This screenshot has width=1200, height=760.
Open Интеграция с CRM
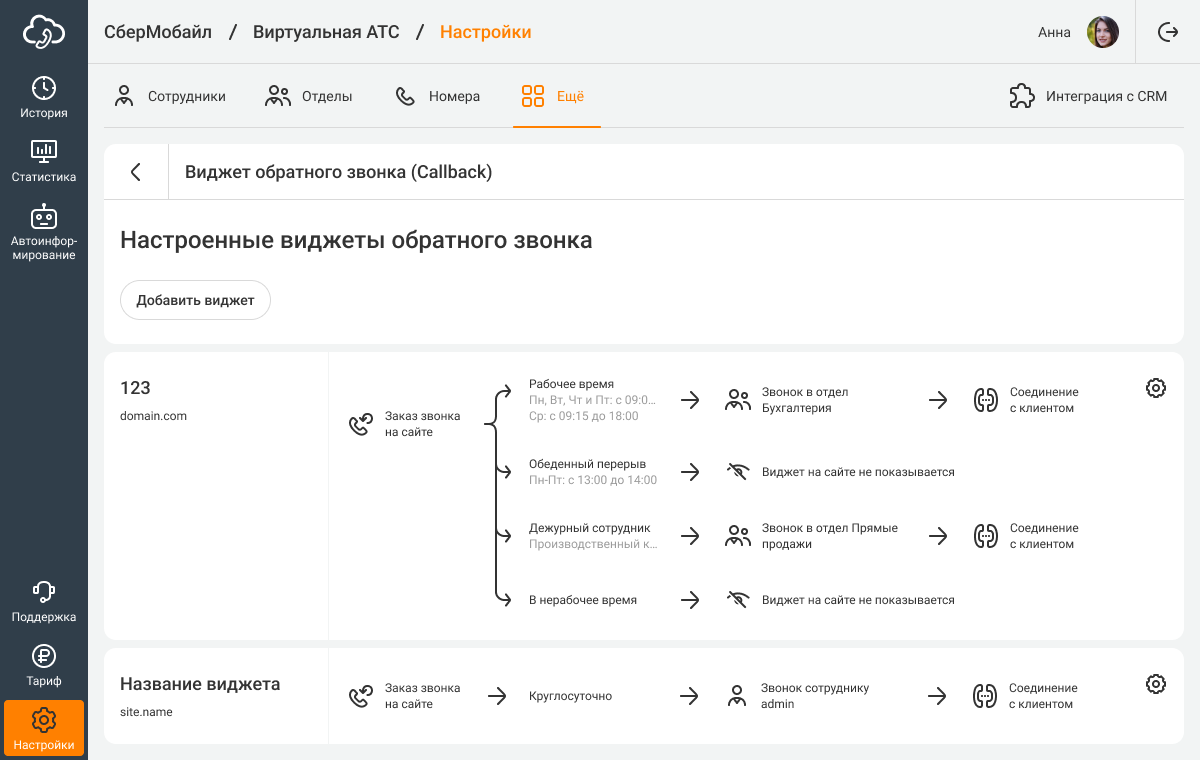1088,97
